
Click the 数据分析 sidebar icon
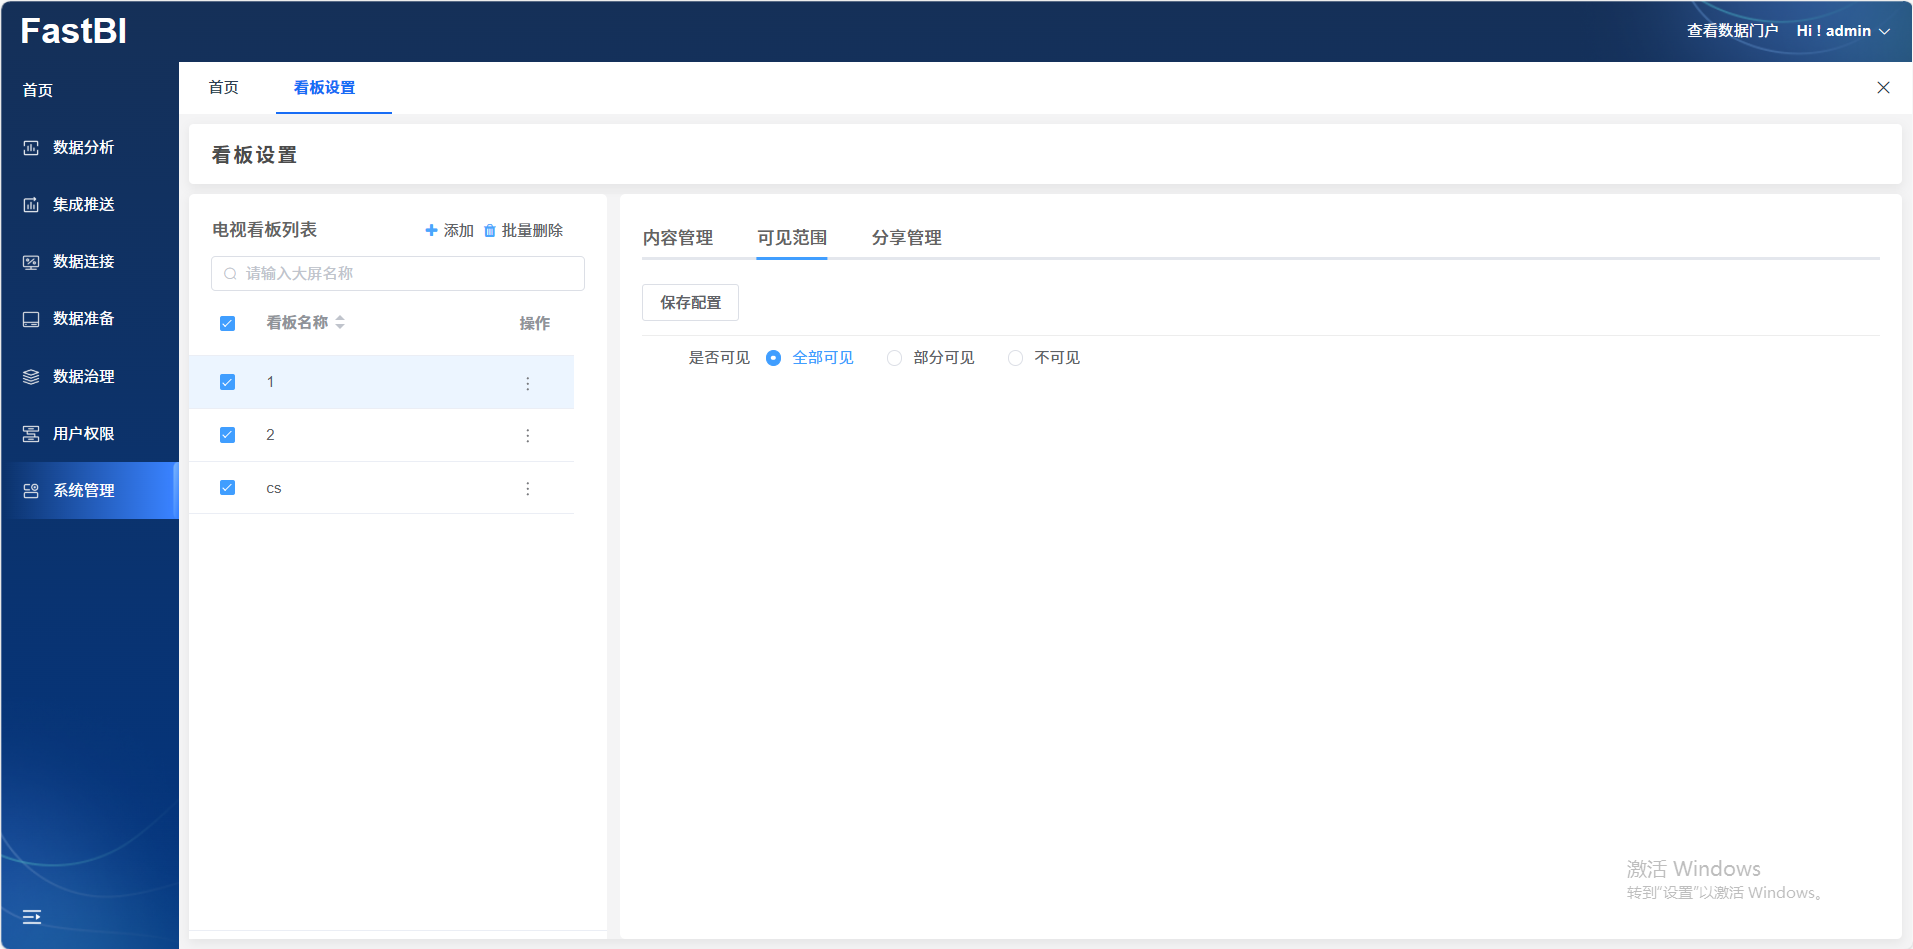pyautogui.click(x=31, y=148)
